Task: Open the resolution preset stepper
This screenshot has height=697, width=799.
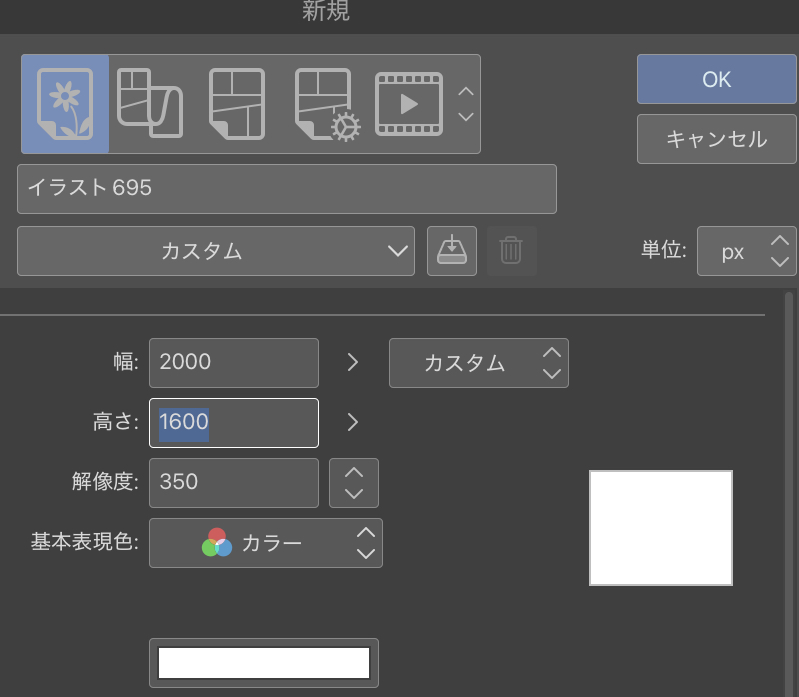Action: coord(353,483)
